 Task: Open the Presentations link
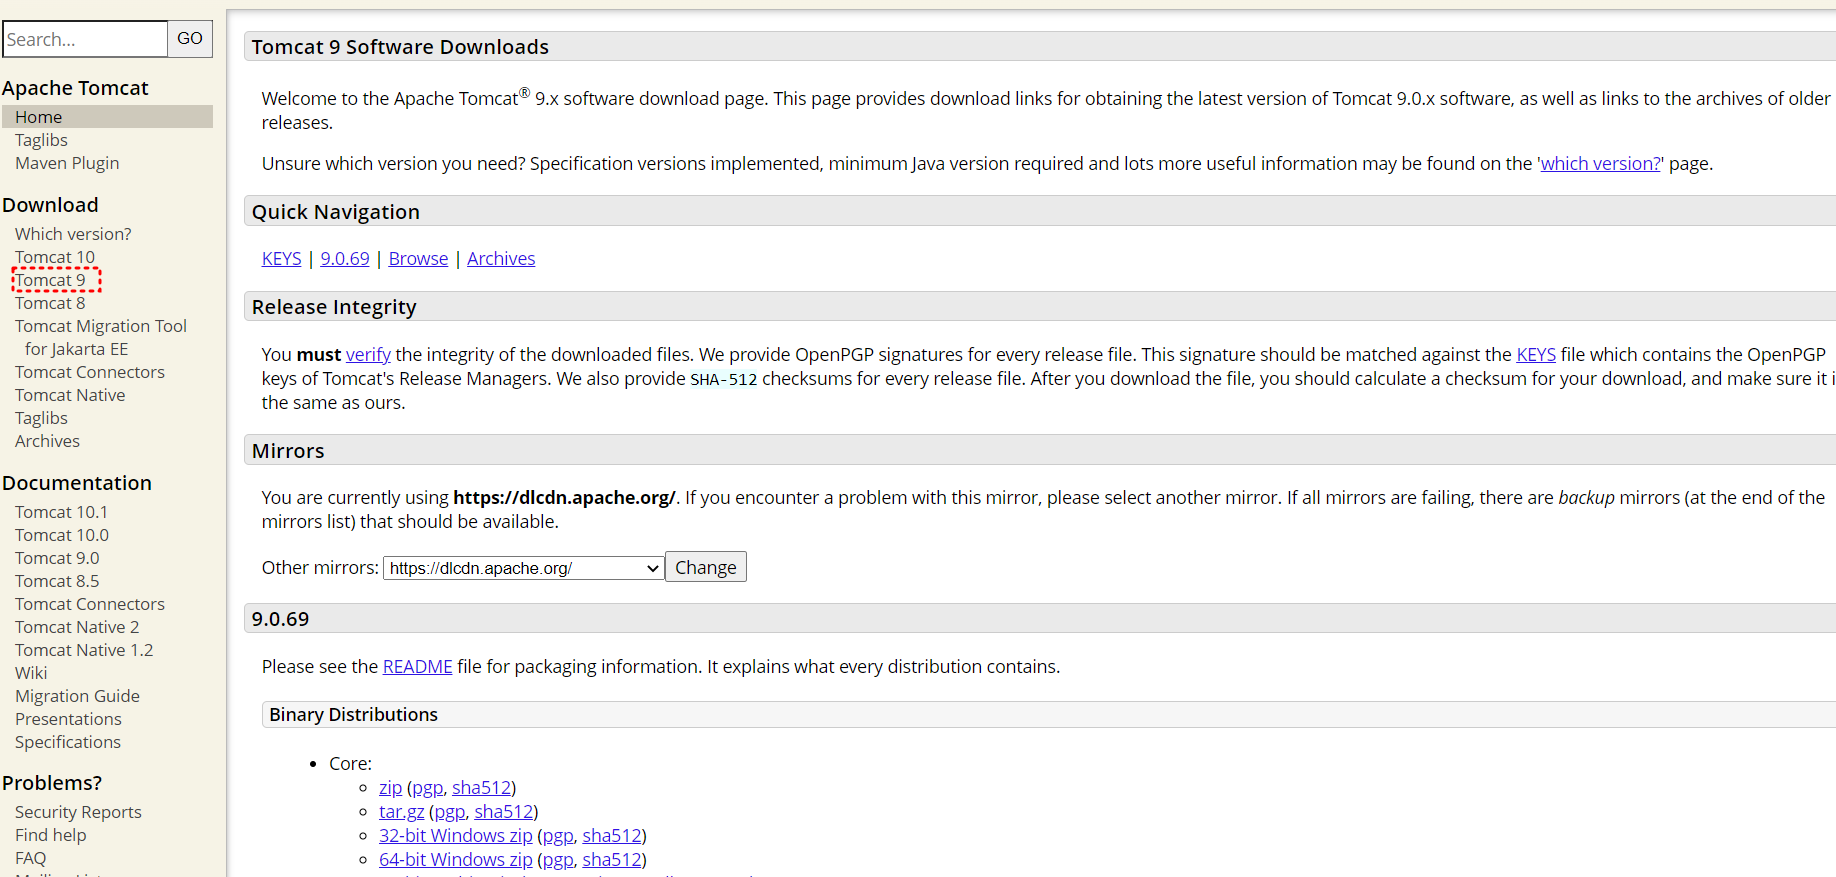[68, 719]
